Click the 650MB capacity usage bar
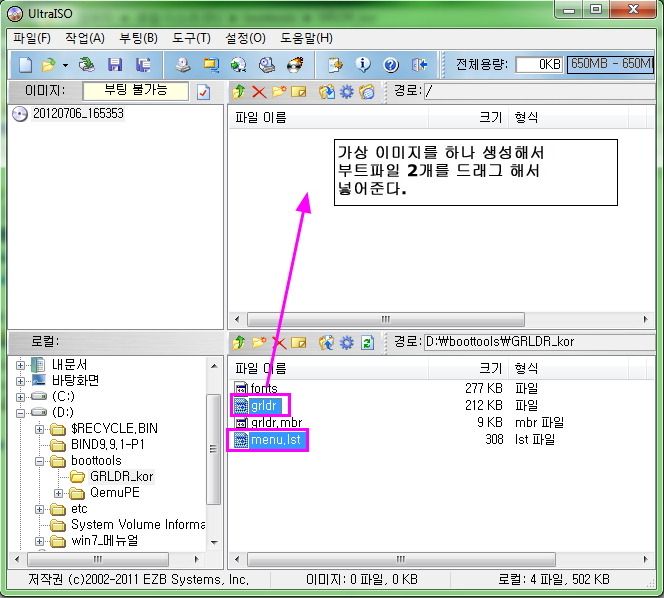The height and width of the screenshot is (598, 664). [x=610, y=65]
